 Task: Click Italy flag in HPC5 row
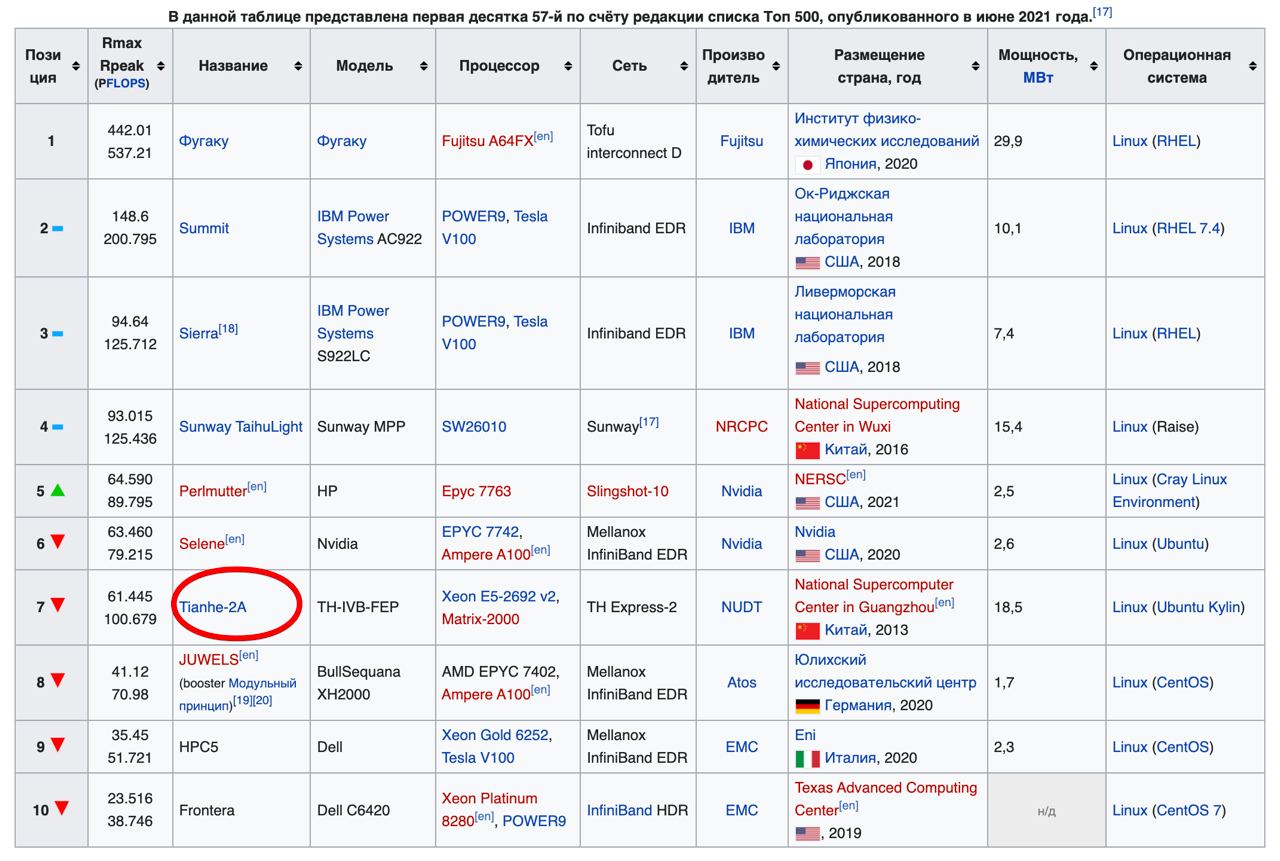(x=807, y=758)
